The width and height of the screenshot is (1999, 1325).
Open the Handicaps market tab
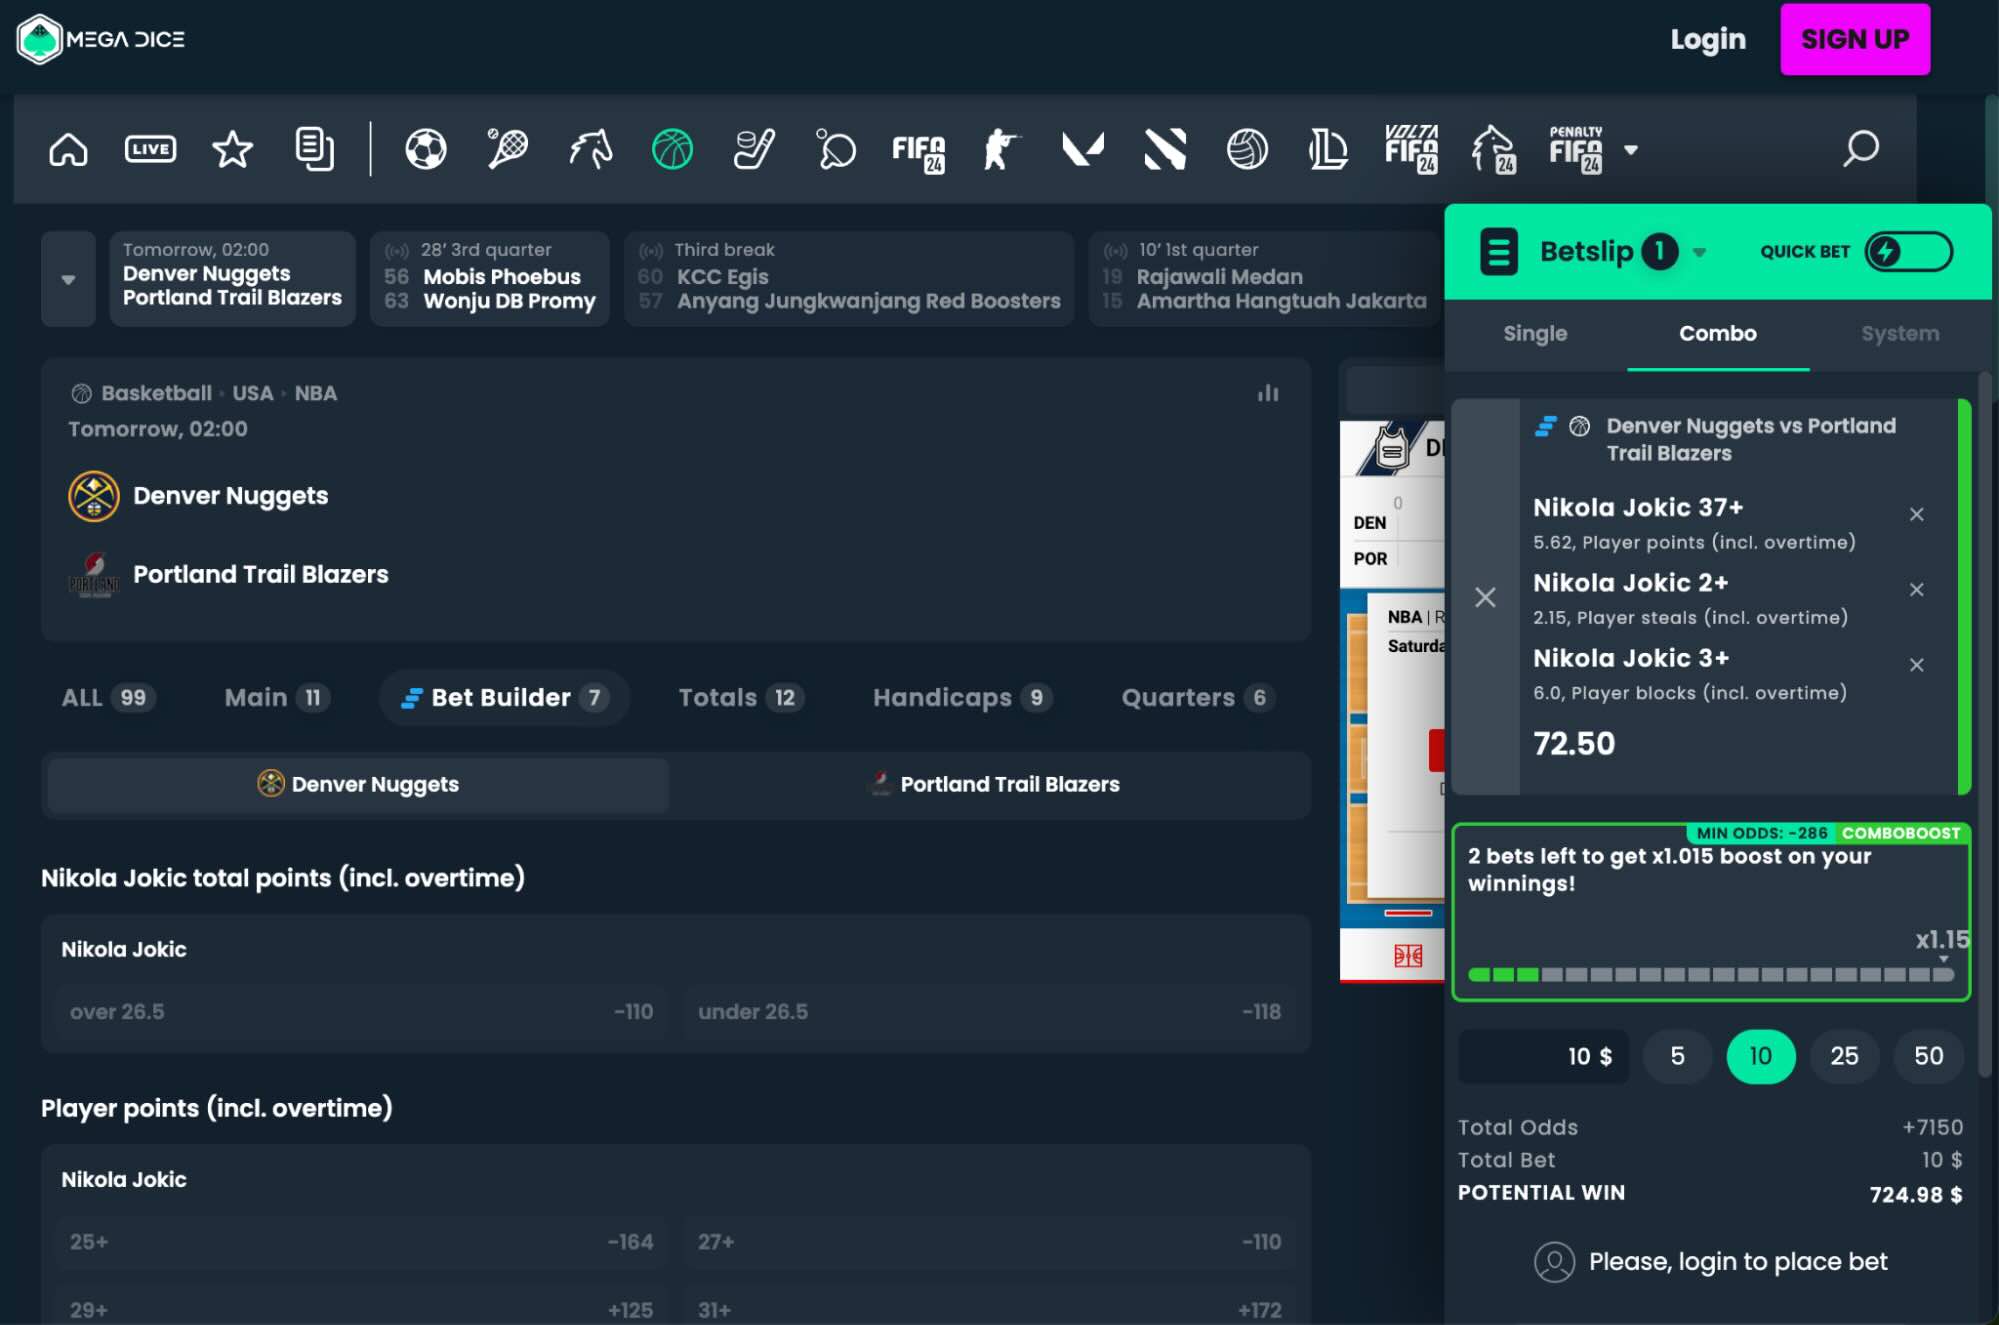point(958,697)
